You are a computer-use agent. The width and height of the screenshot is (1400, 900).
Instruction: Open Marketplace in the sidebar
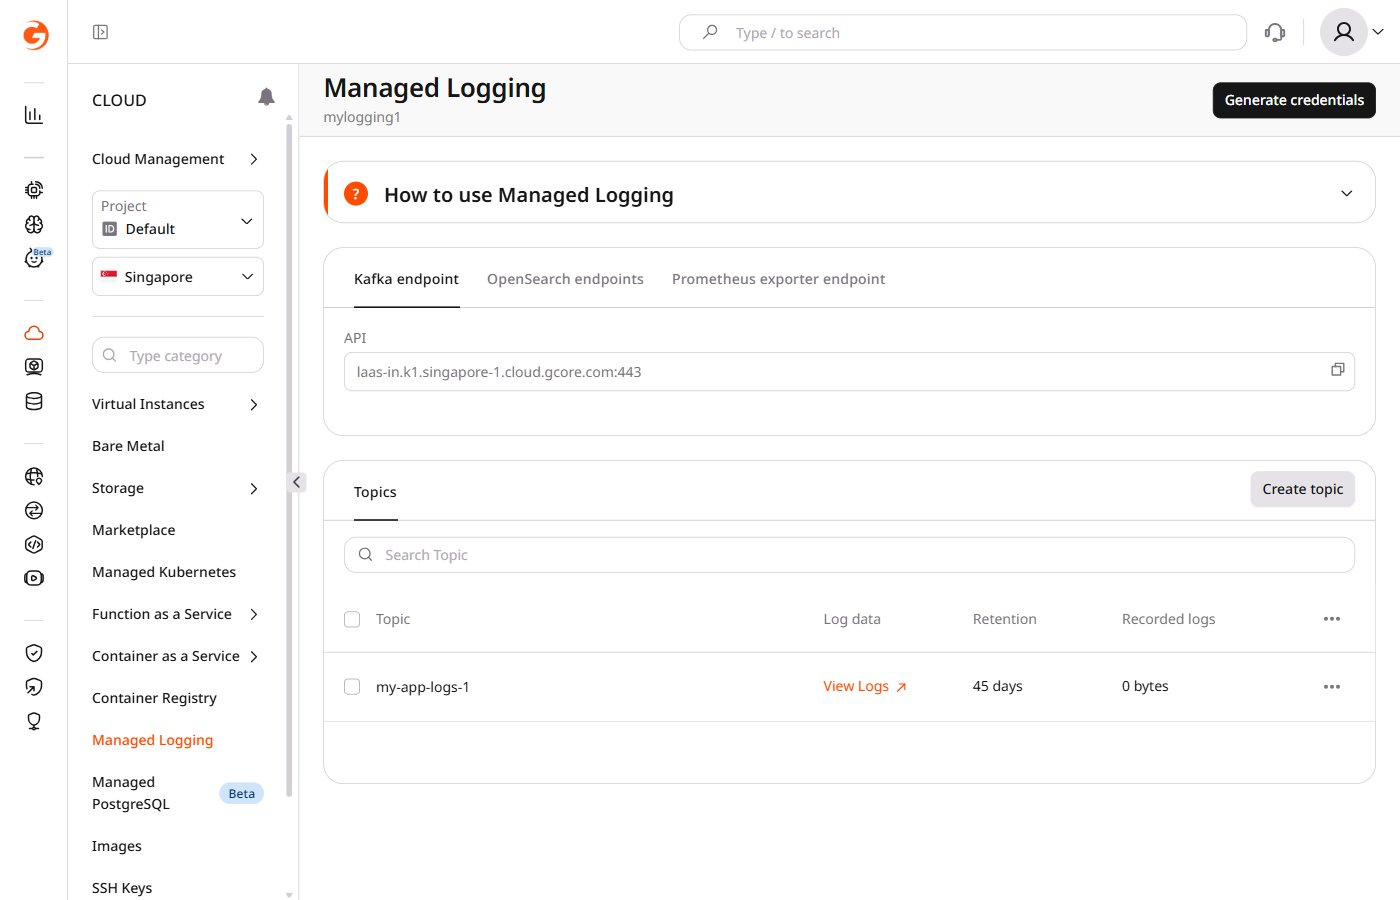pos(133,530)
